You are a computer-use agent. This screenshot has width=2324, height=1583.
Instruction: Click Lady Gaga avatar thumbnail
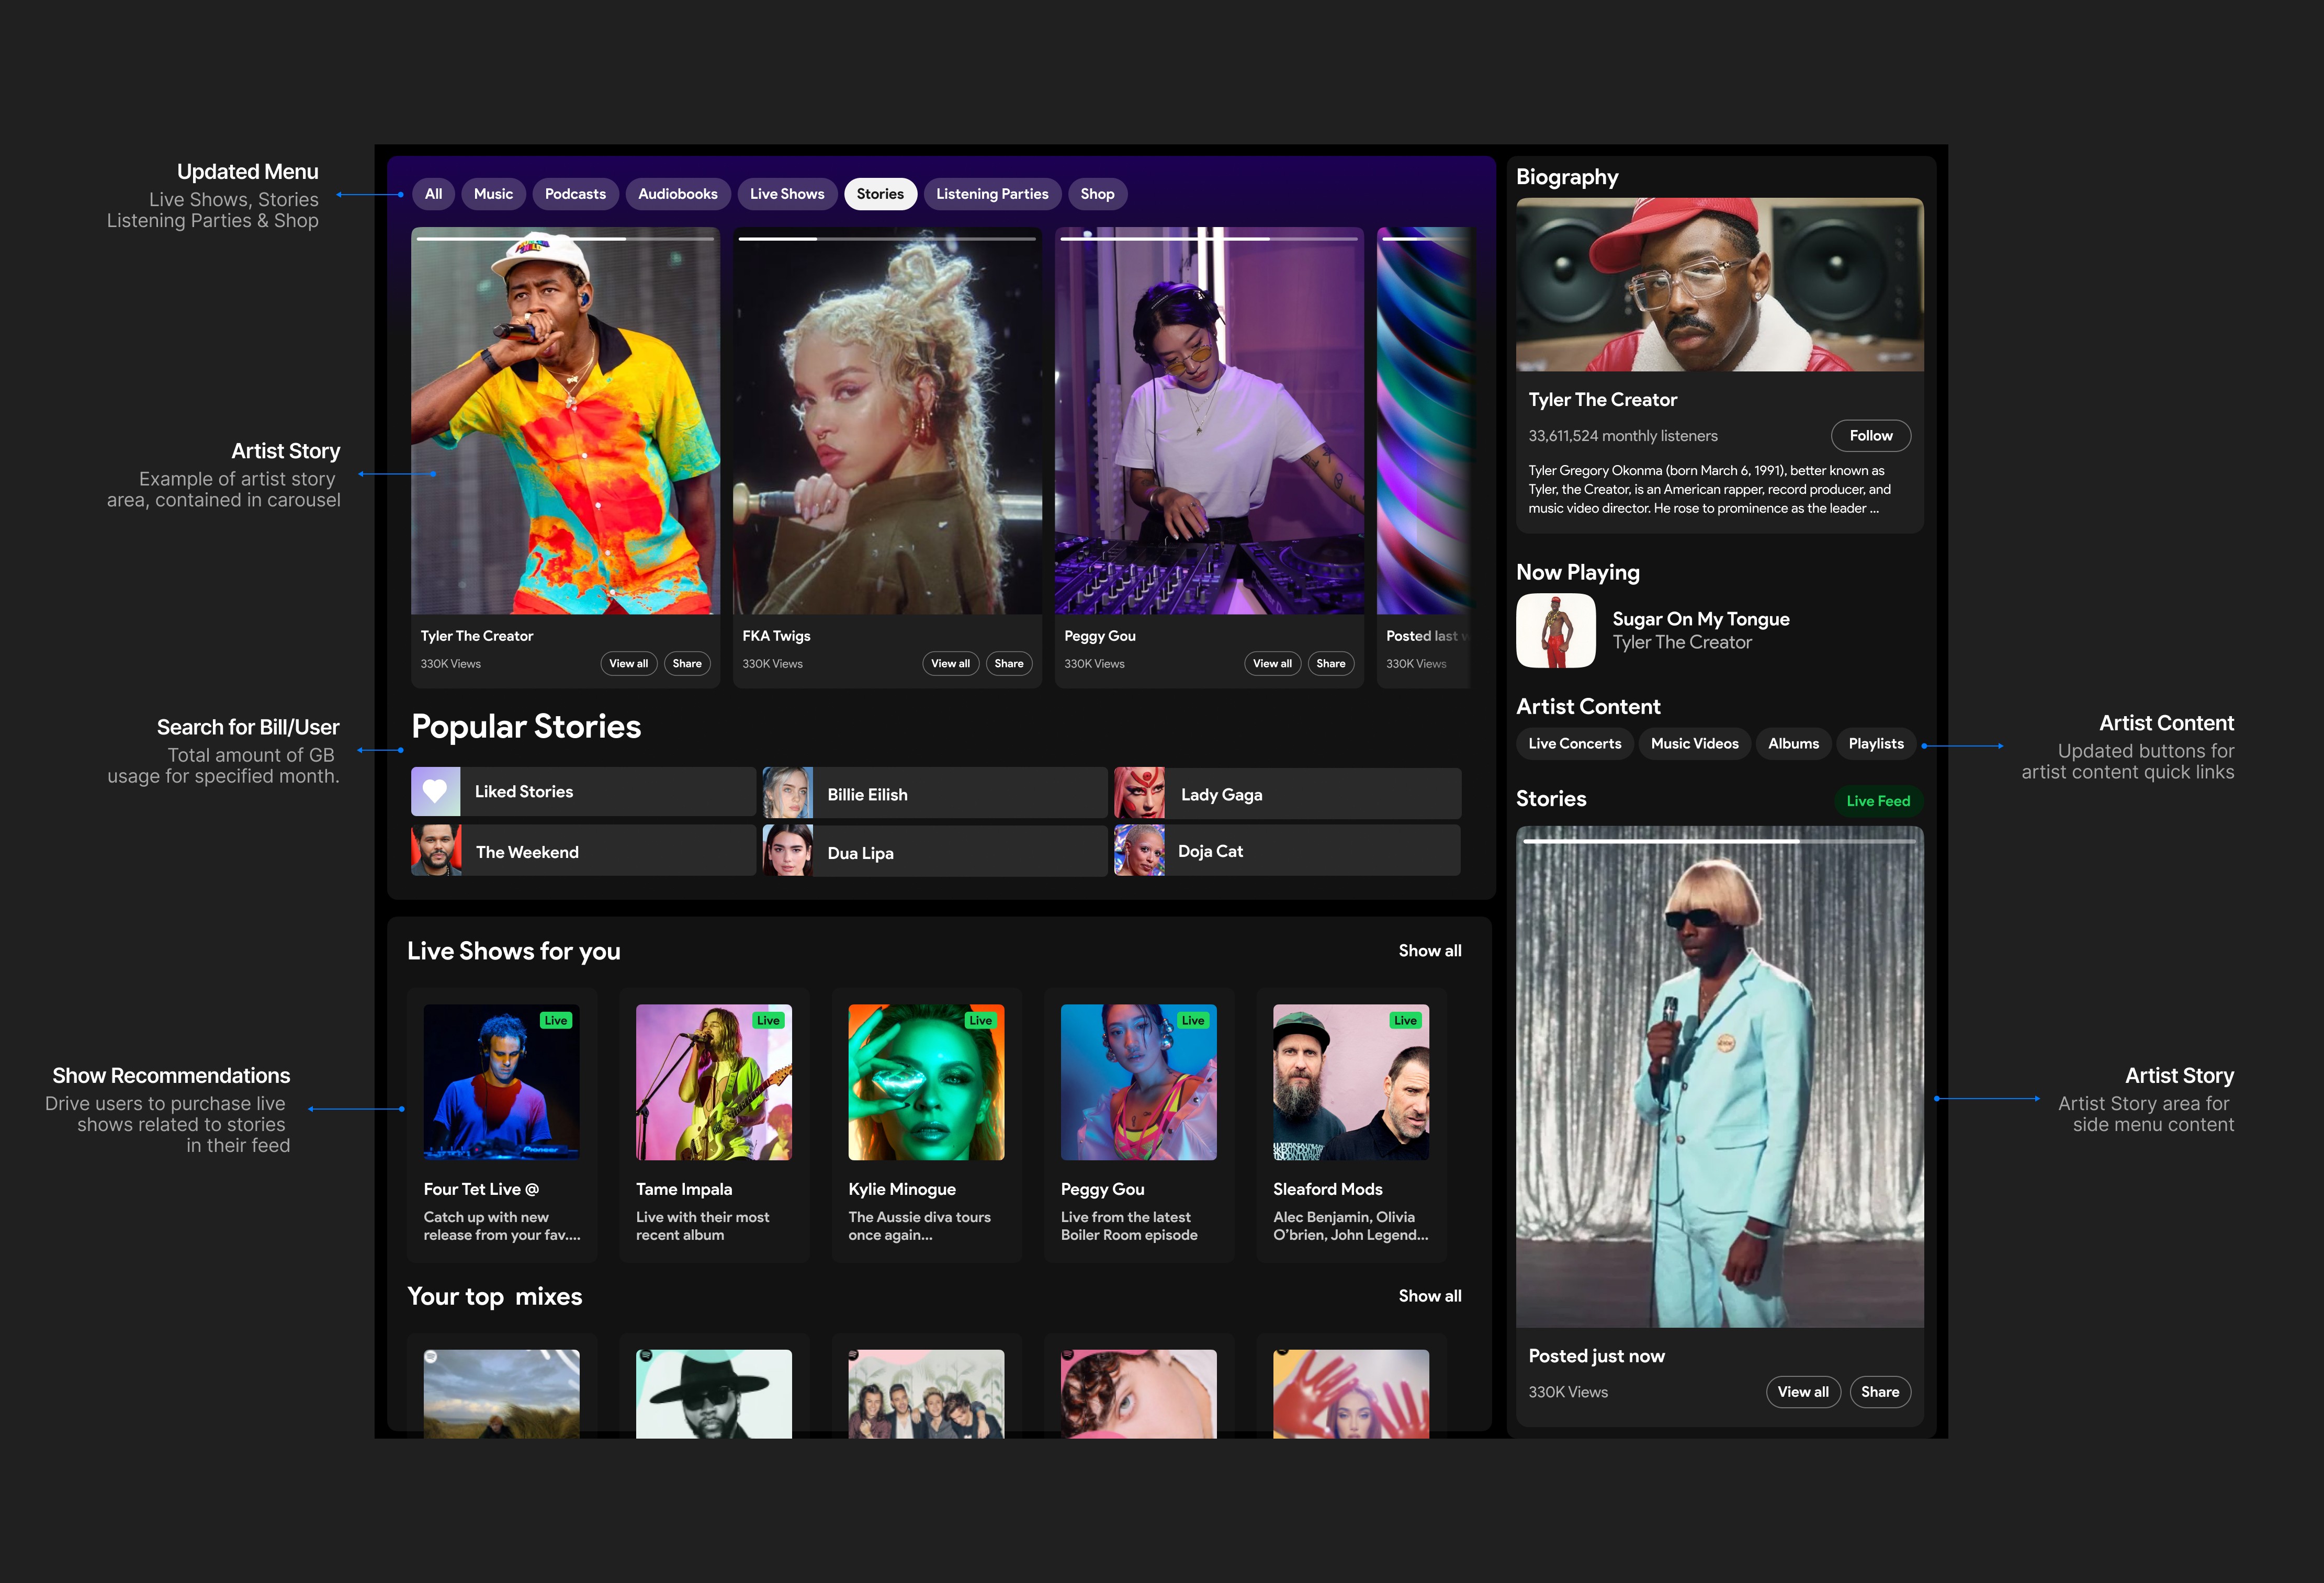[x=1139, y=794]
